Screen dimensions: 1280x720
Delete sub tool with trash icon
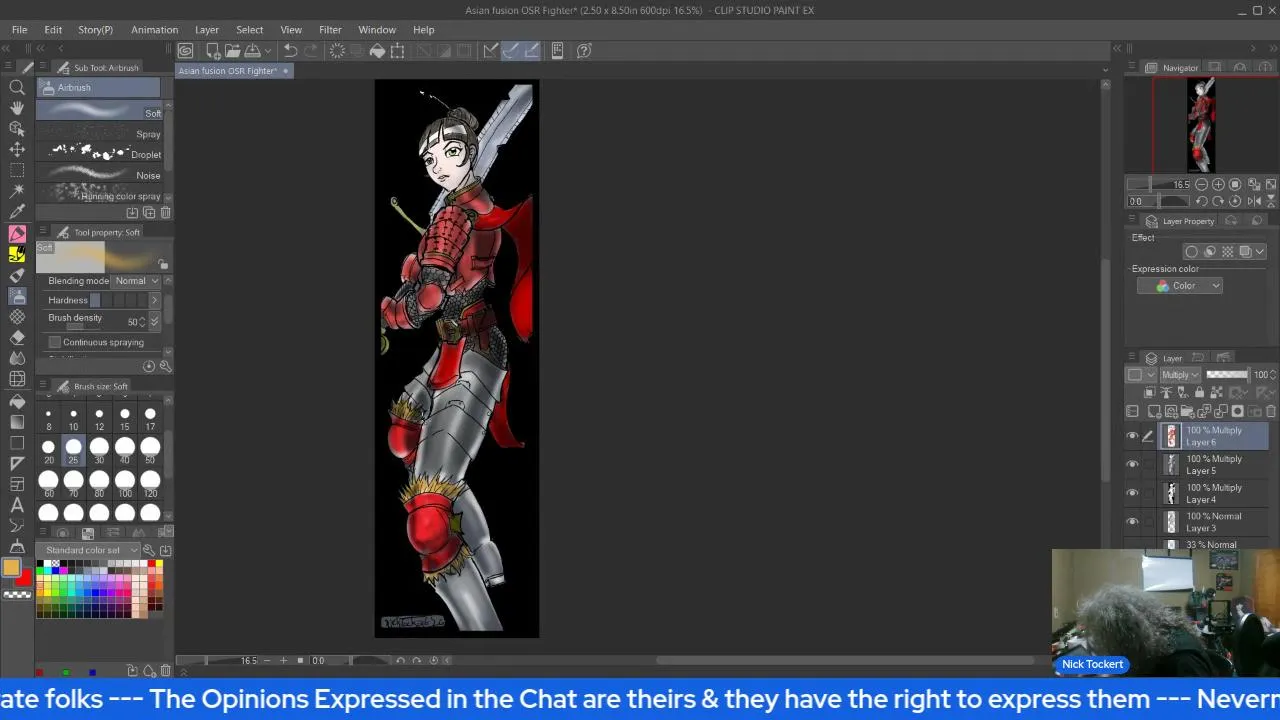pyautogui.click(x=165, y=212)
